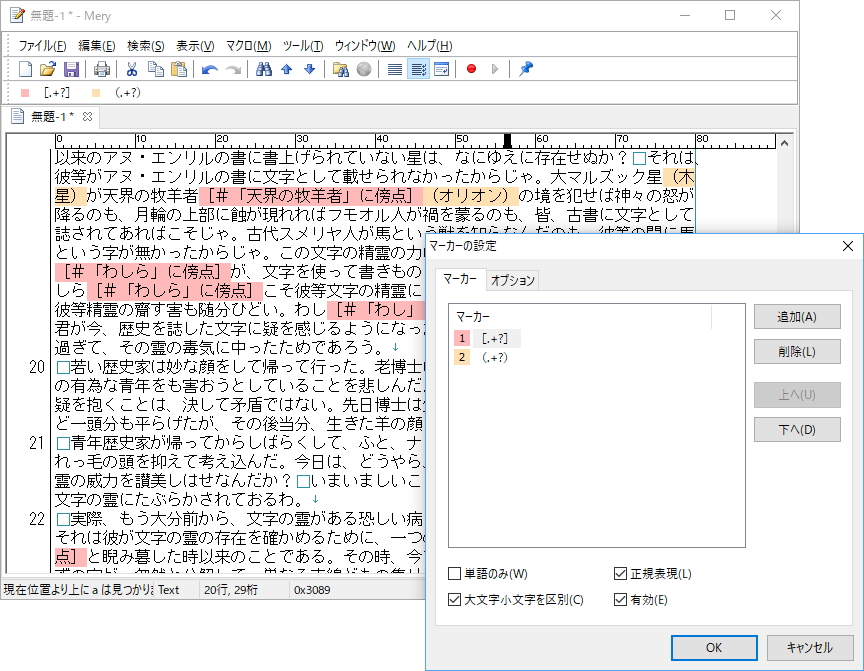Open Find with the binoculars icon
Viewport: 864px width, 671px height.
(263, 69)
